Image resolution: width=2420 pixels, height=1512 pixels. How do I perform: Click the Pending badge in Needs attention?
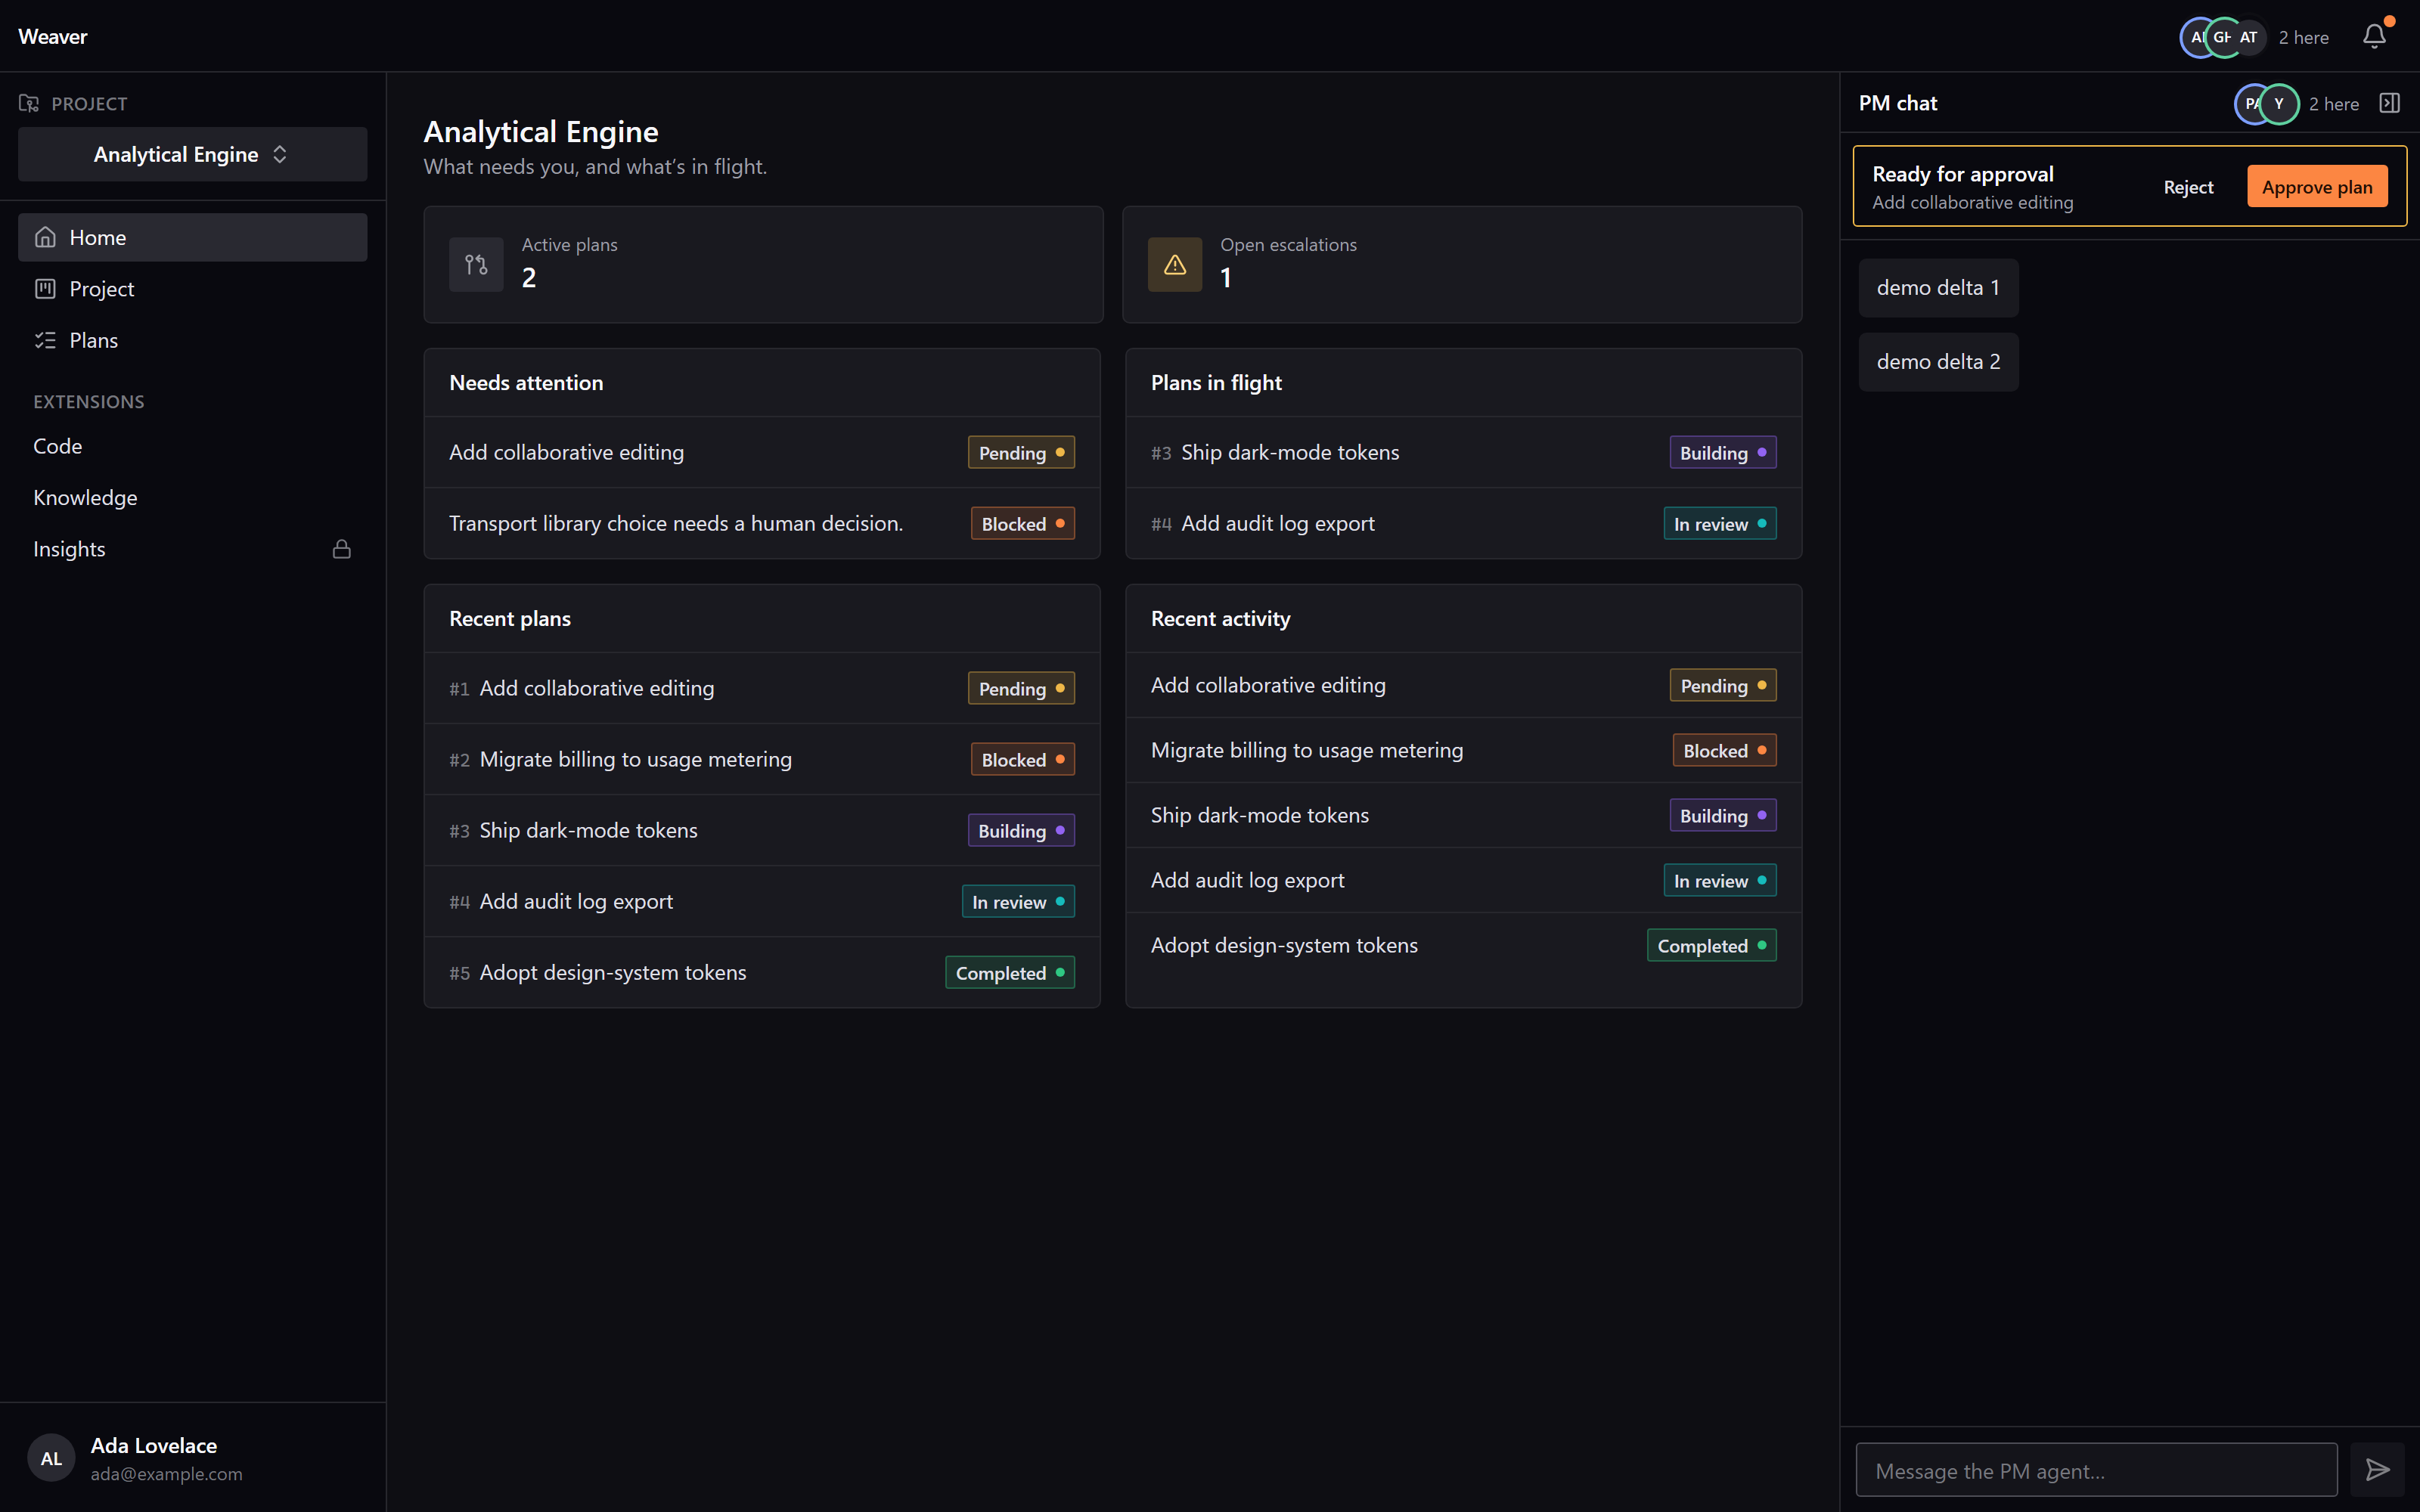pos(1020,452)
